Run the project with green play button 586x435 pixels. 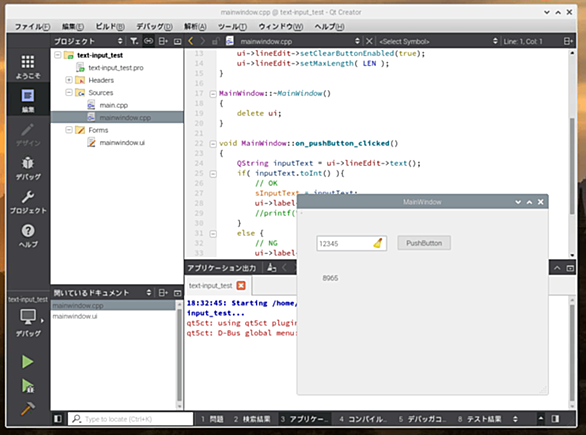[x=27, y=361]
